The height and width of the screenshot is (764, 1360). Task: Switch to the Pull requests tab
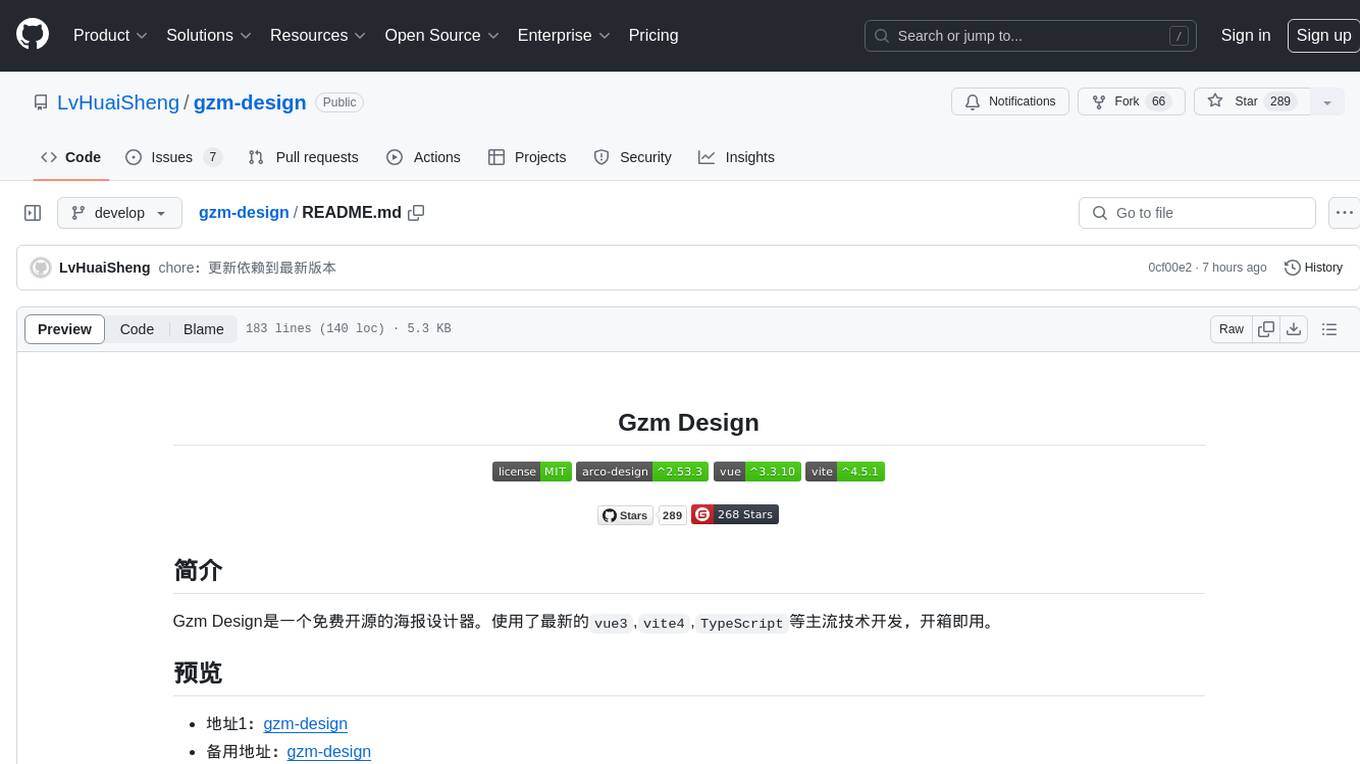303,157
